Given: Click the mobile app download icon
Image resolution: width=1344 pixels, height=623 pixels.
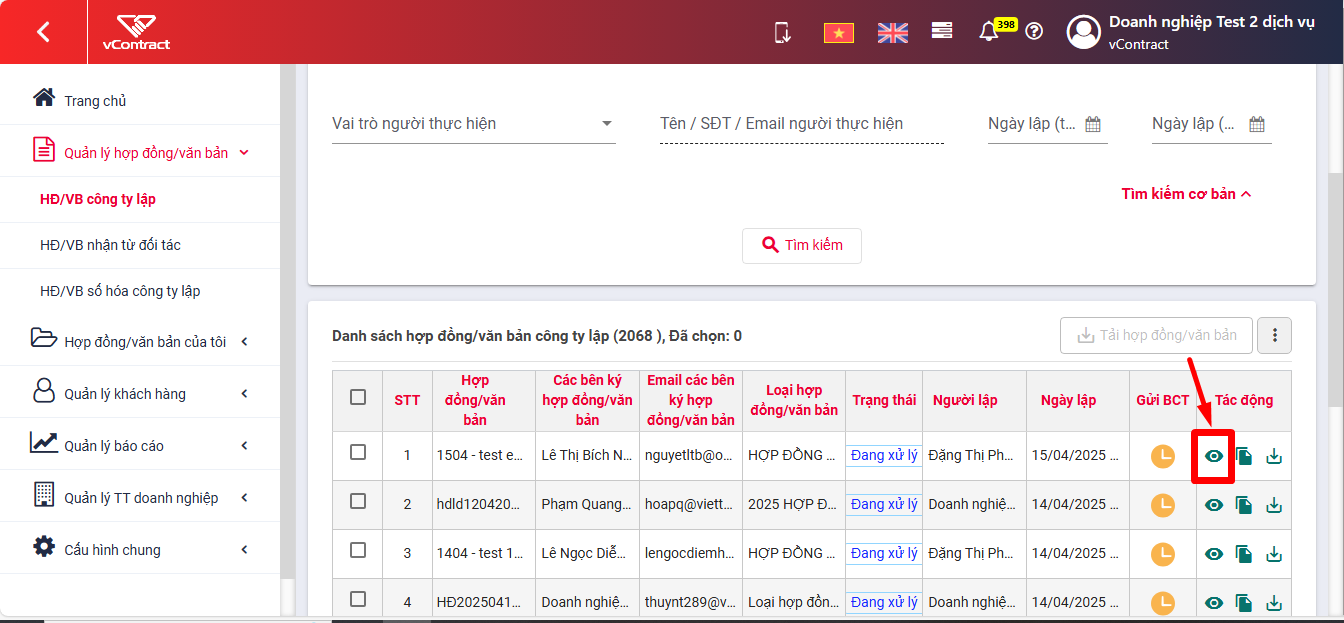Looking at the screenshot, I should pyautogui.click(x=783, y=32).
